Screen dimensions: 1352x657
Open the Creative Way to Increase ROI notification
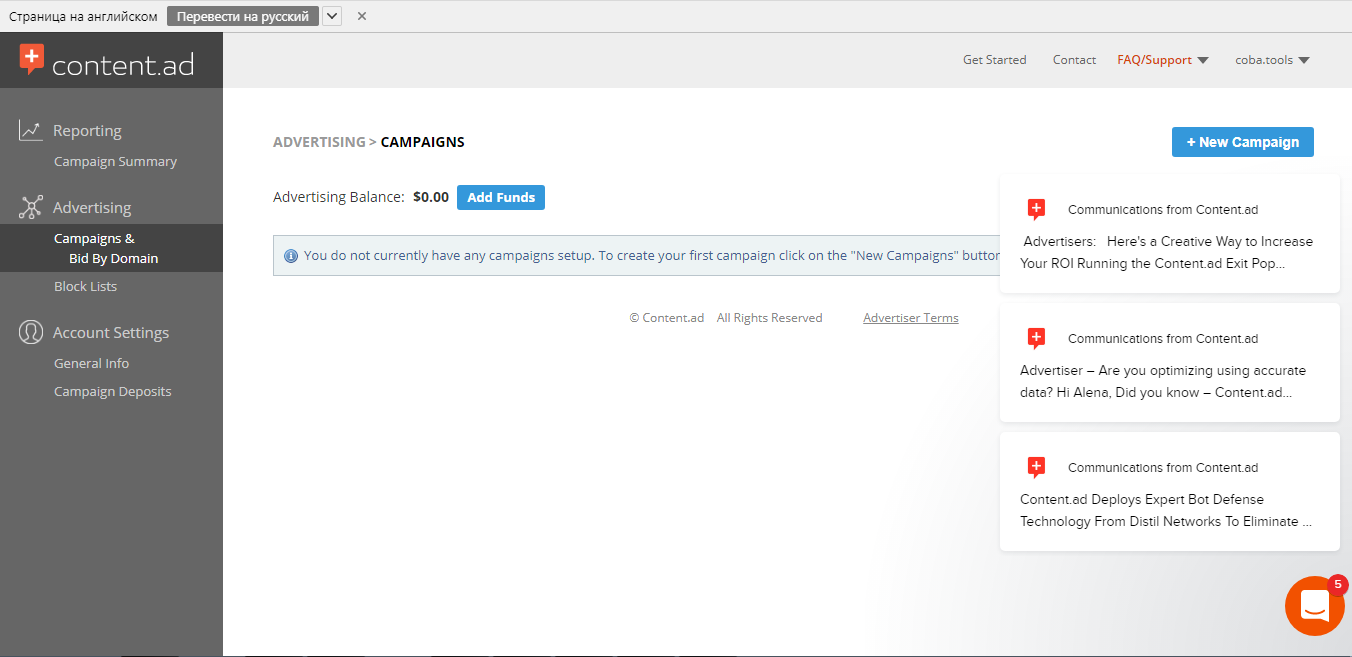tap(1170, 234)
